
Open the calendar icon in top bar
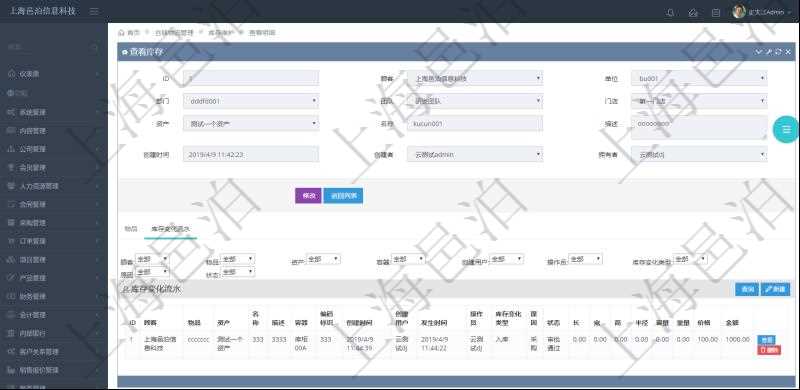click(716, 13)
